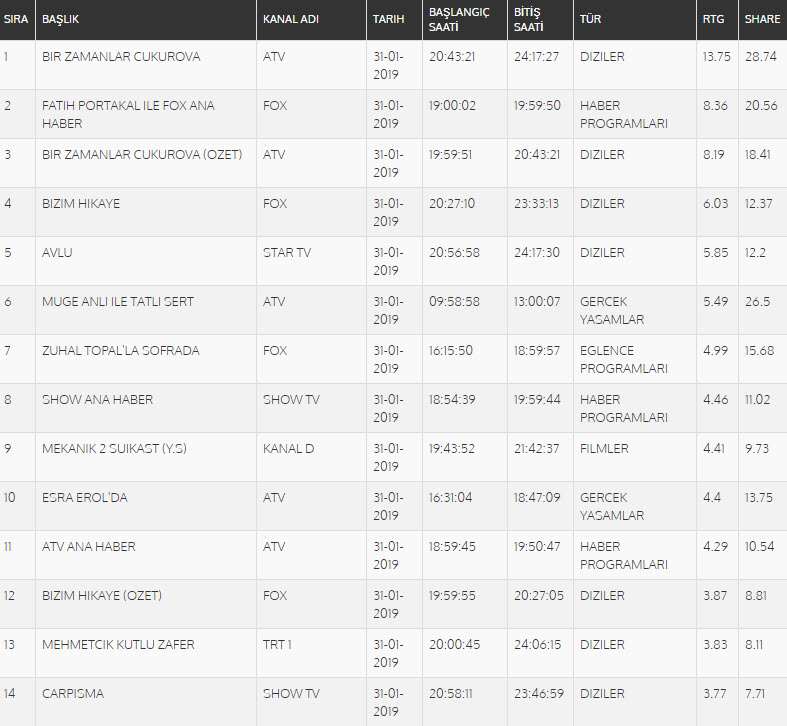
Task: Click the TRT 1 channel cell
Action: point(279,645)
